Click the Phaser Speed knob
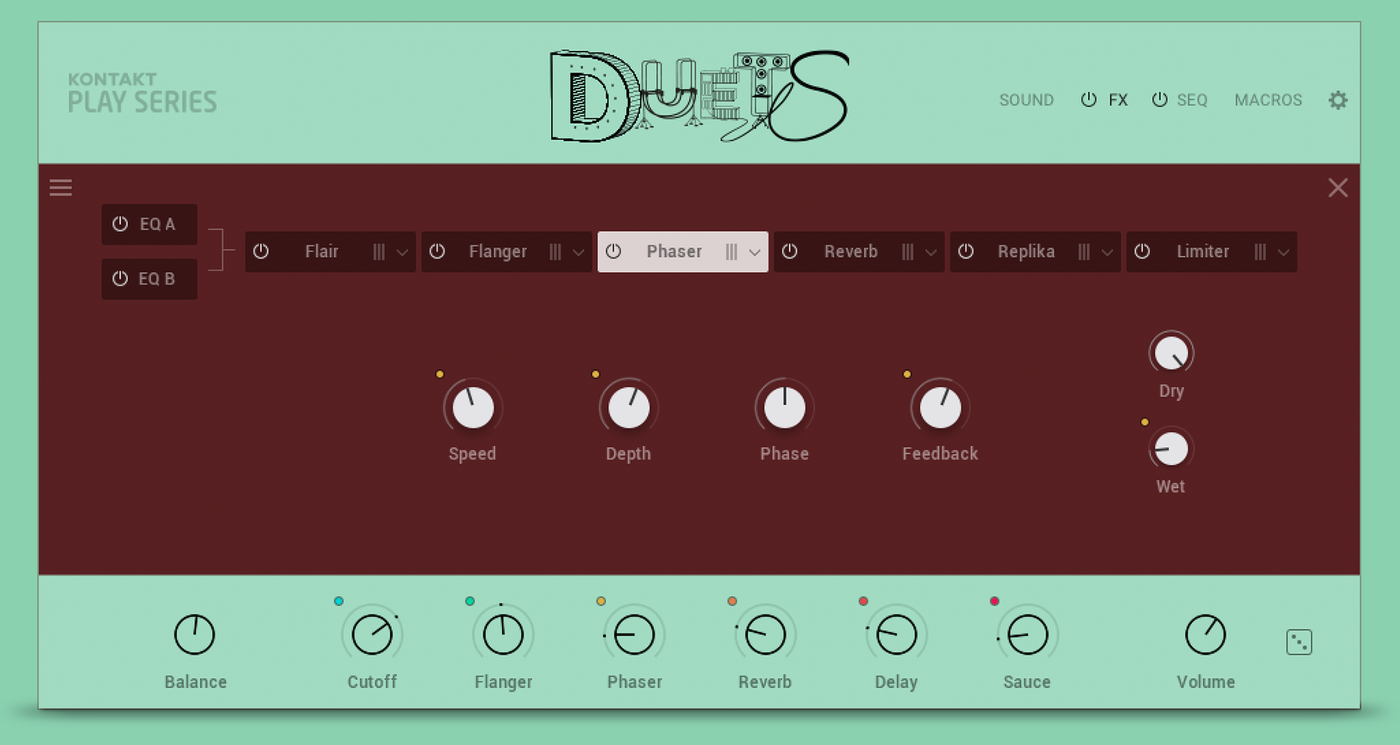 473,408
